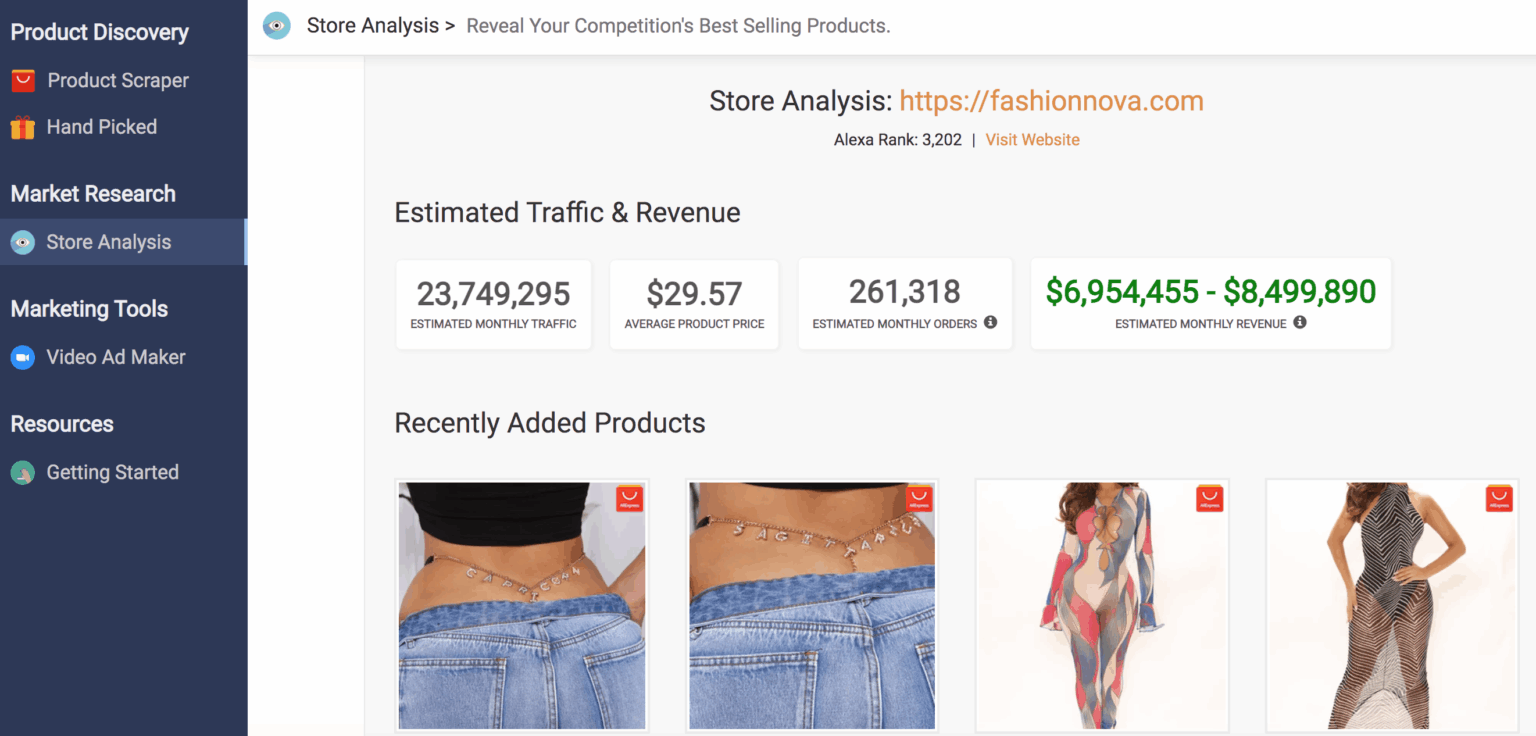Click the Visit Website link

(x=1032, y=139)
